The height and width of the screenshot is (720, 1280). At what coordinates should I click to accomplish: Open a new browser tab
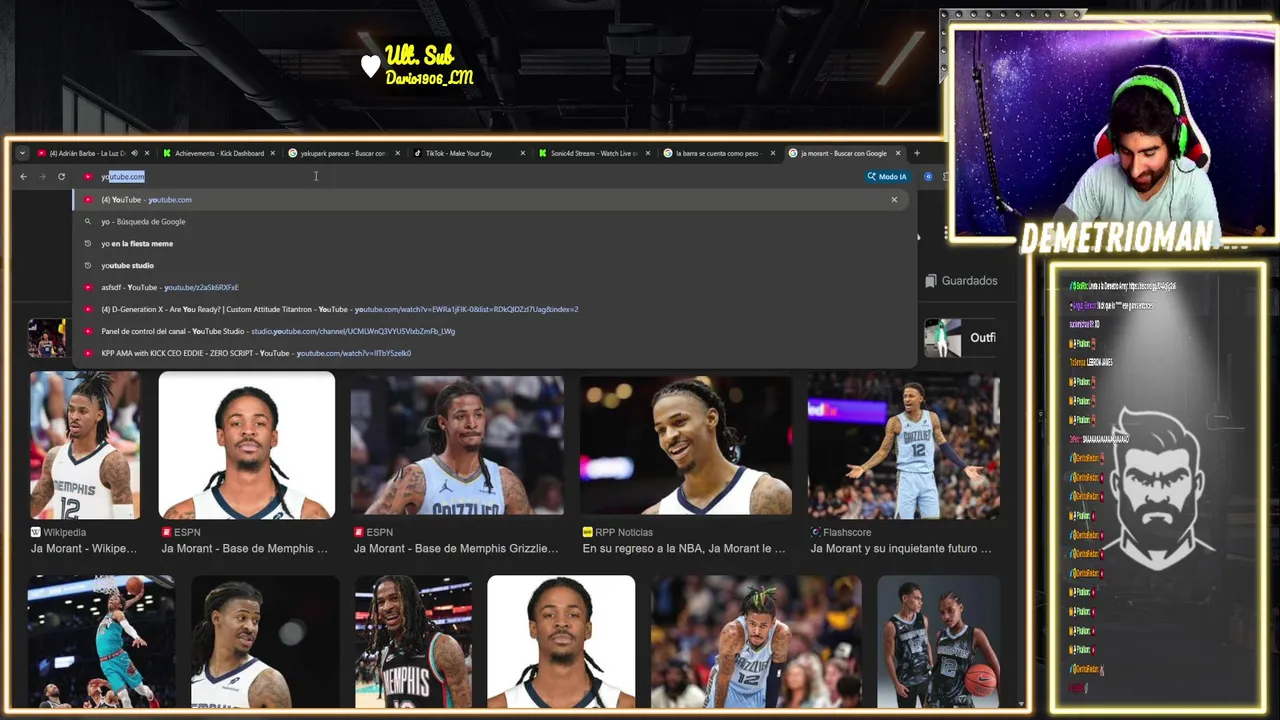(916, 153)
